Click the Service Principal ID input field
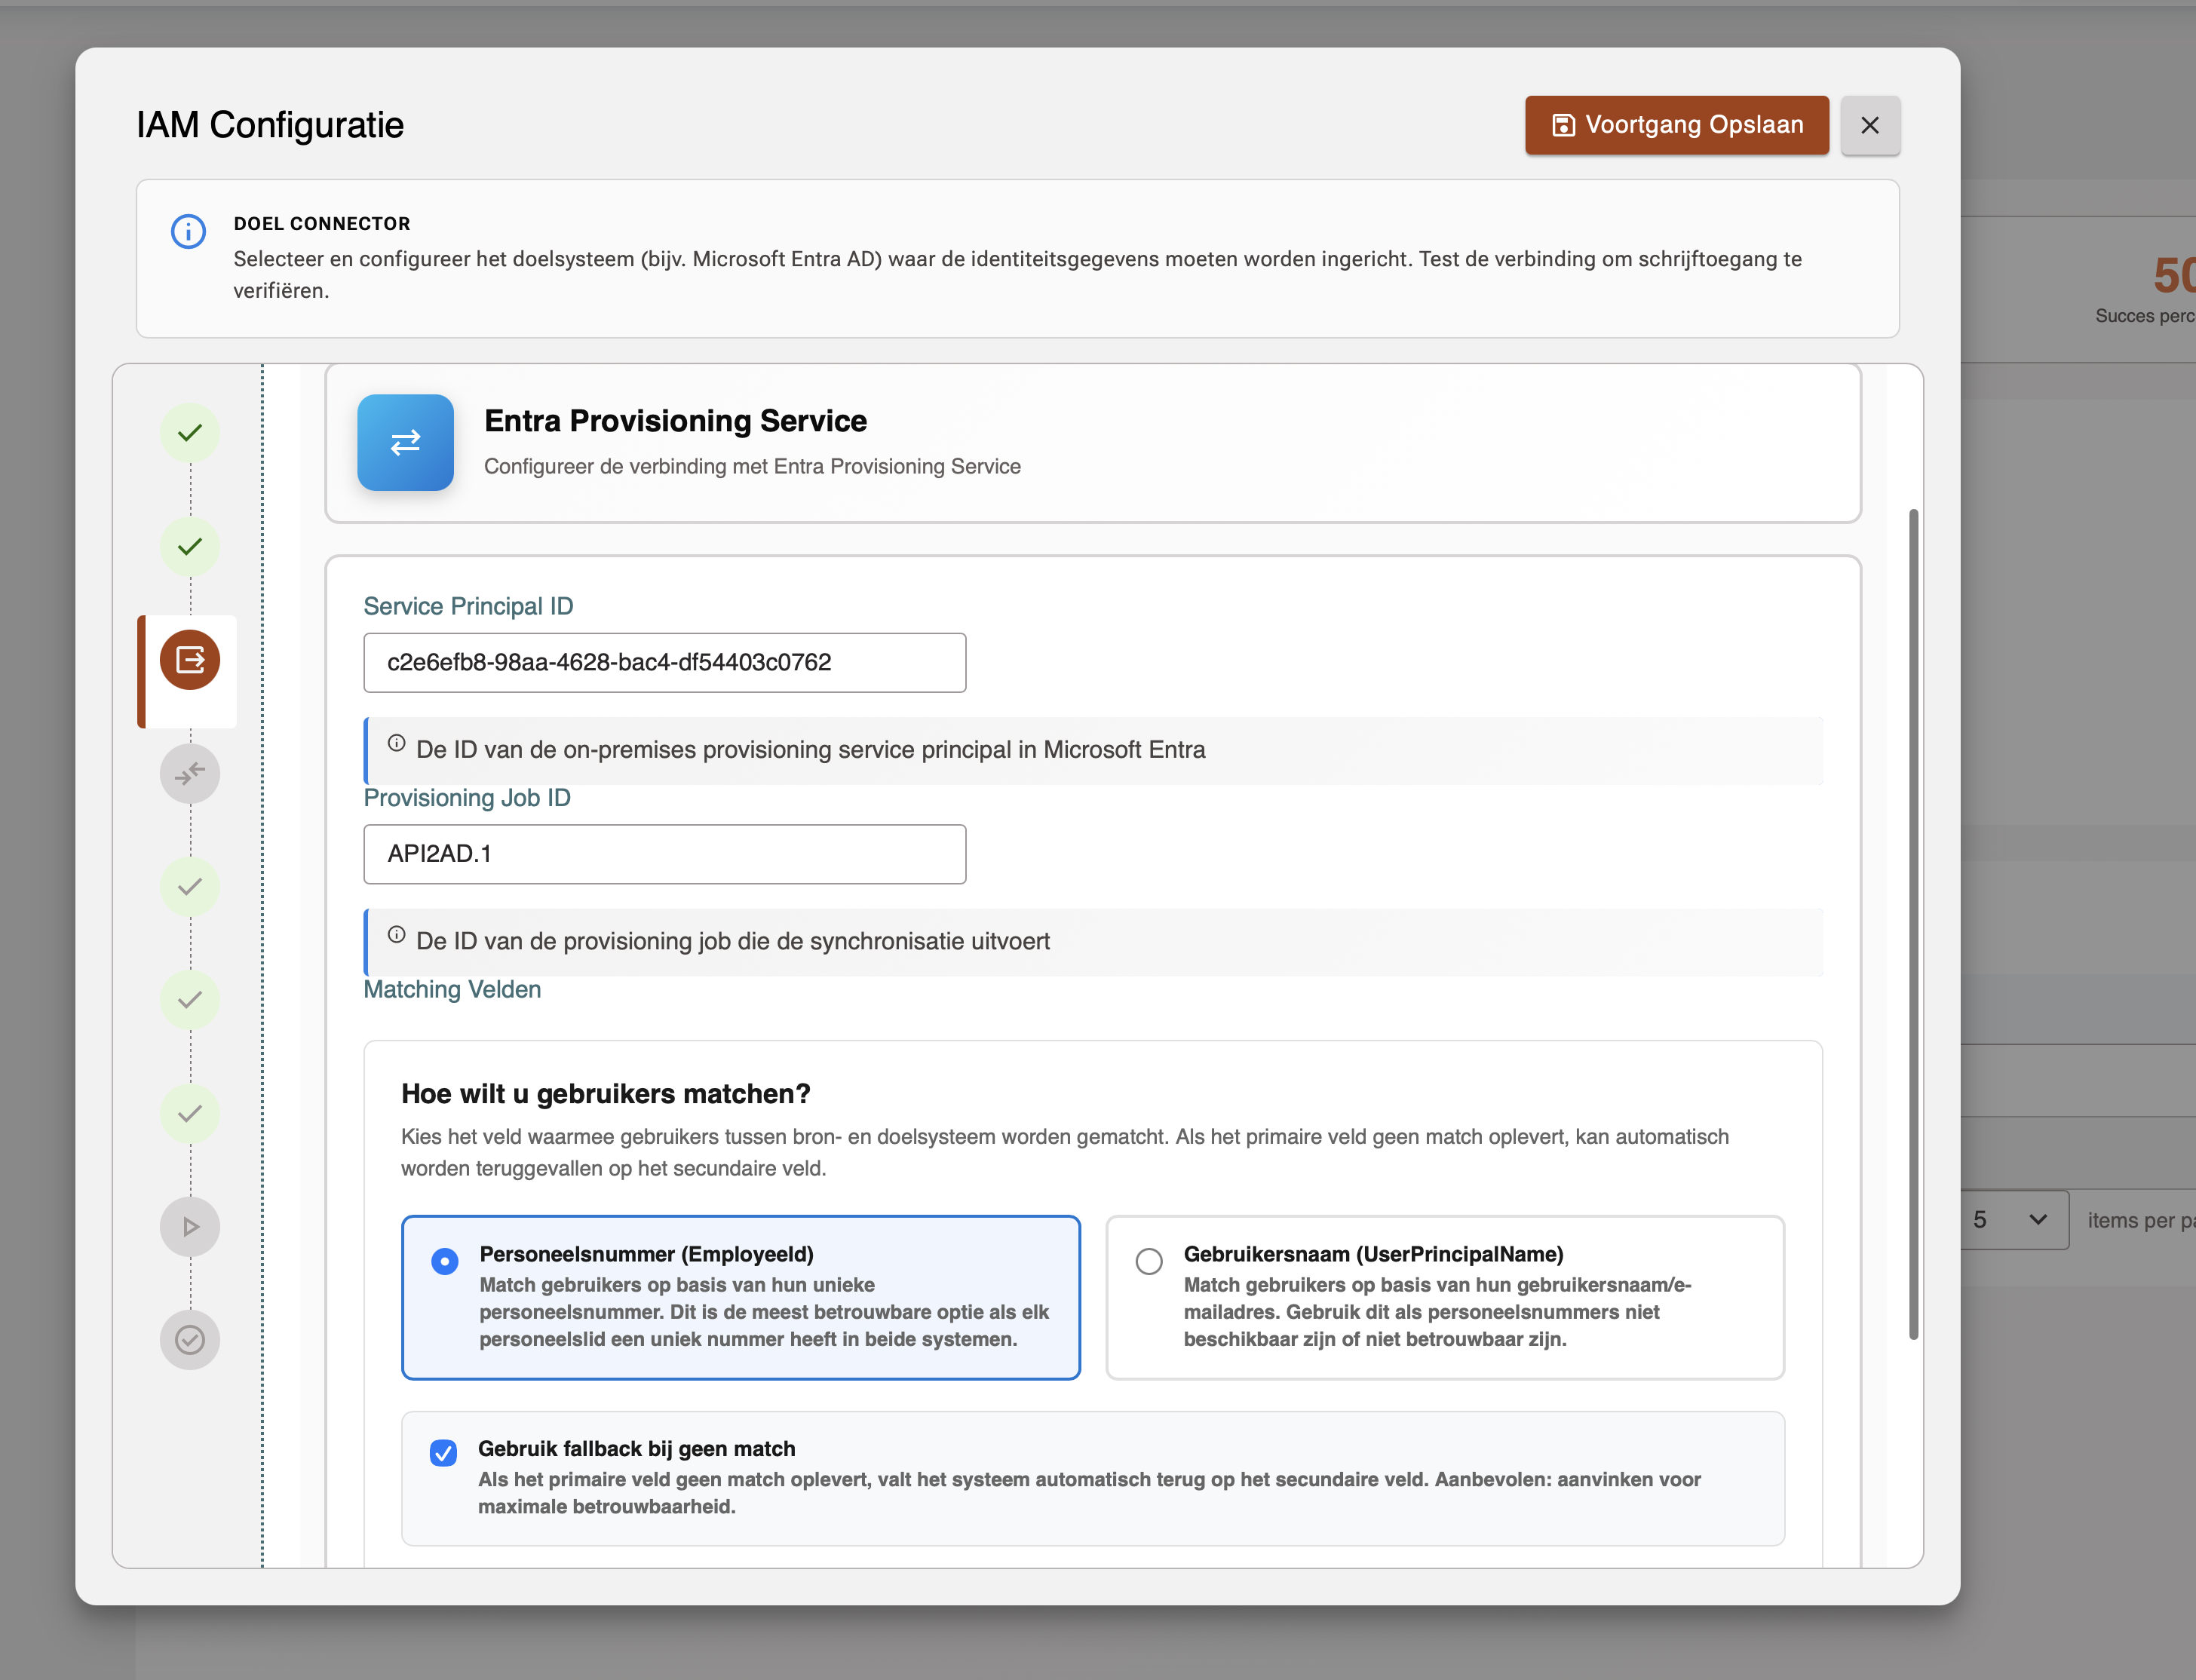This screenshot has width=2196, height=1680. point(664,662)
